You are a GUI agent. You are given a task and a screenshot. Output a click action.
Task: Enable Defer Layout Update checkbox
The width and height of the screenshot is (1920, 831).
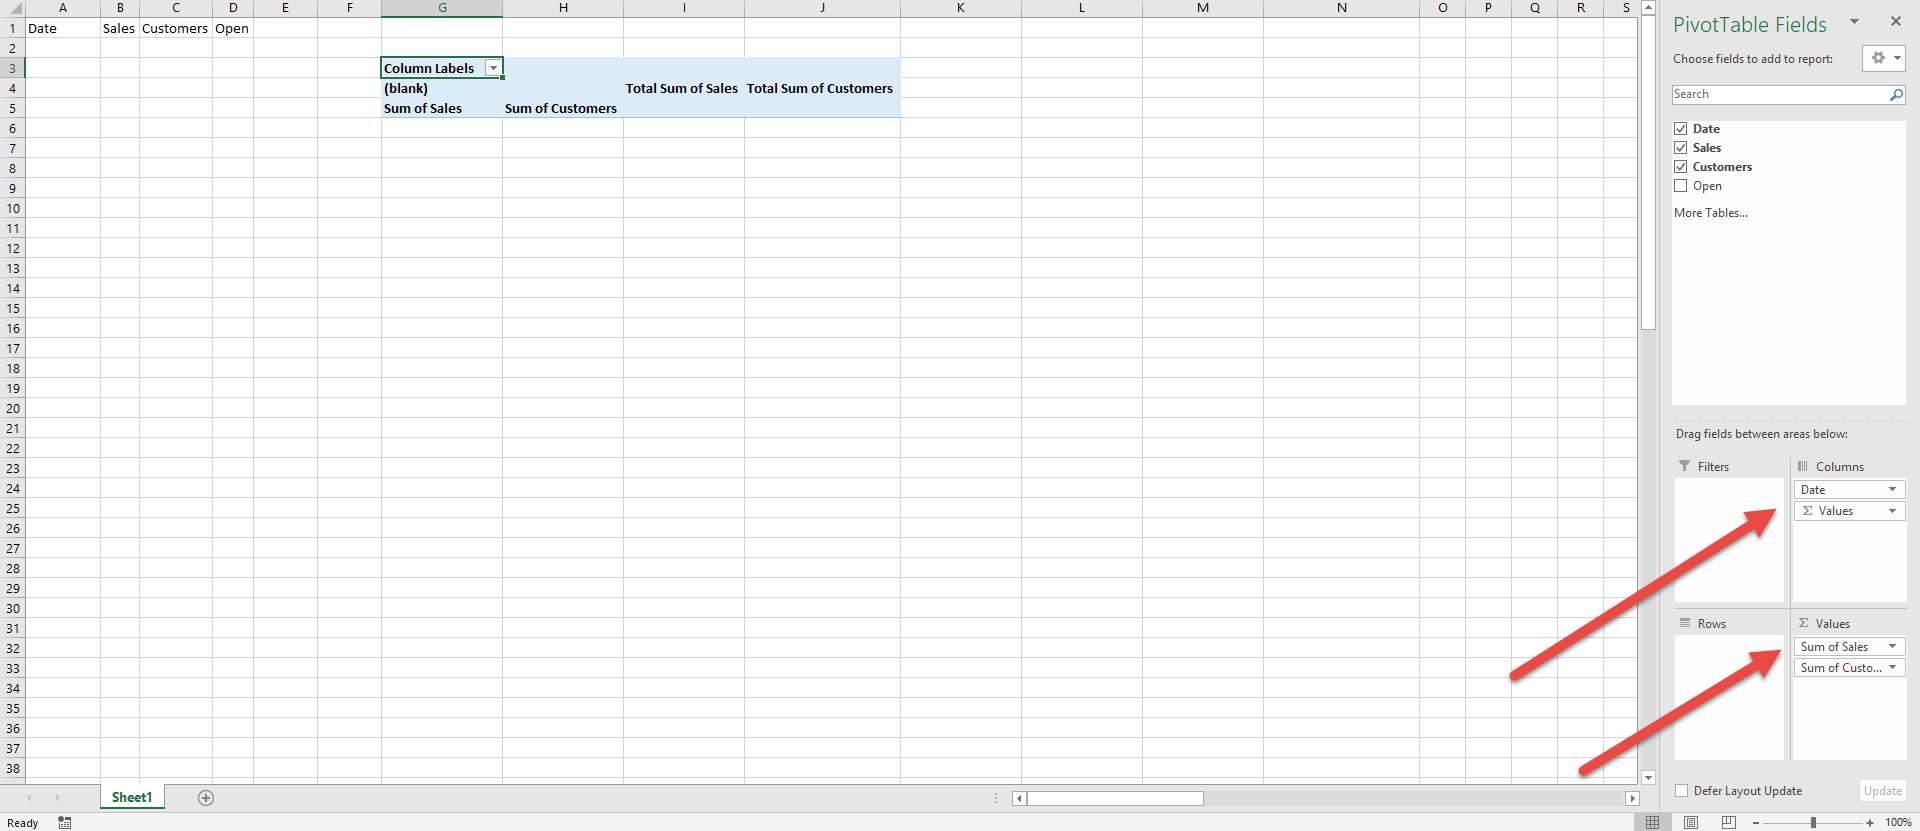point(1682,791)
